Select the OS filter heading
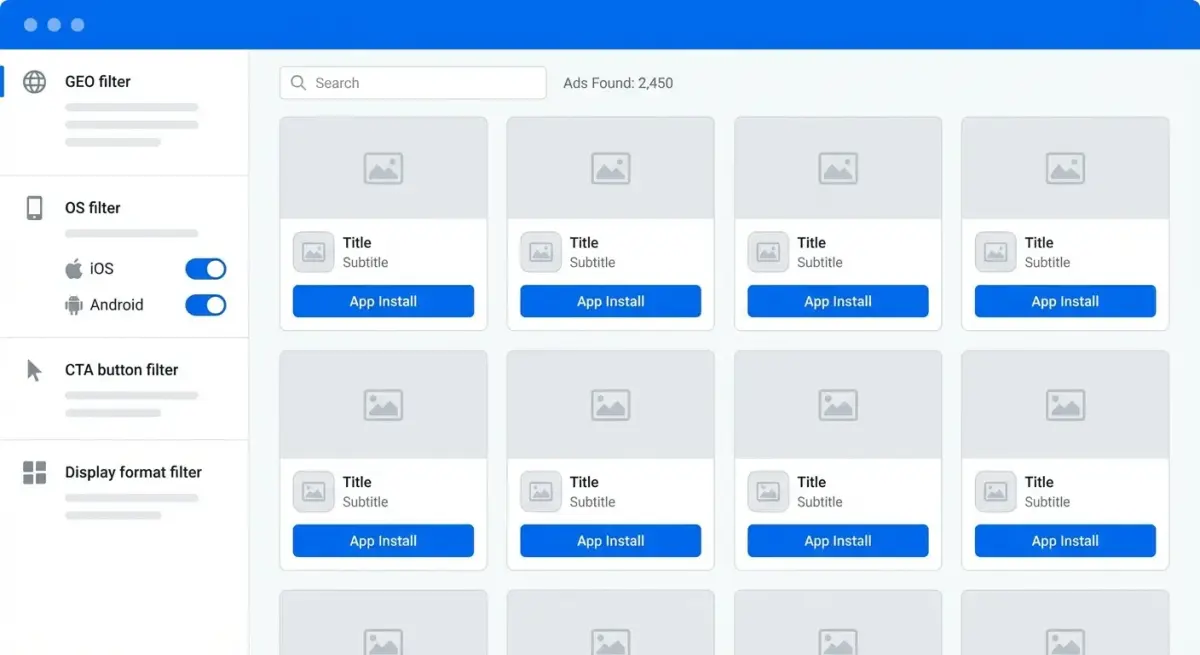 pos(93,208)
